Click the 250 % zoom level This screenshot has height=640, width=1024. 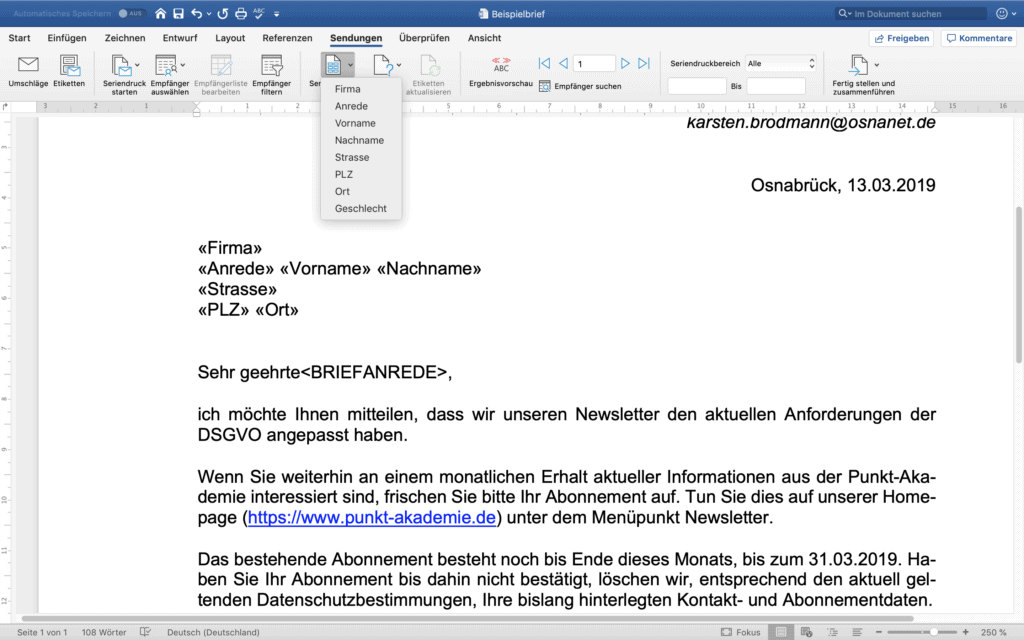click(993, 632)
